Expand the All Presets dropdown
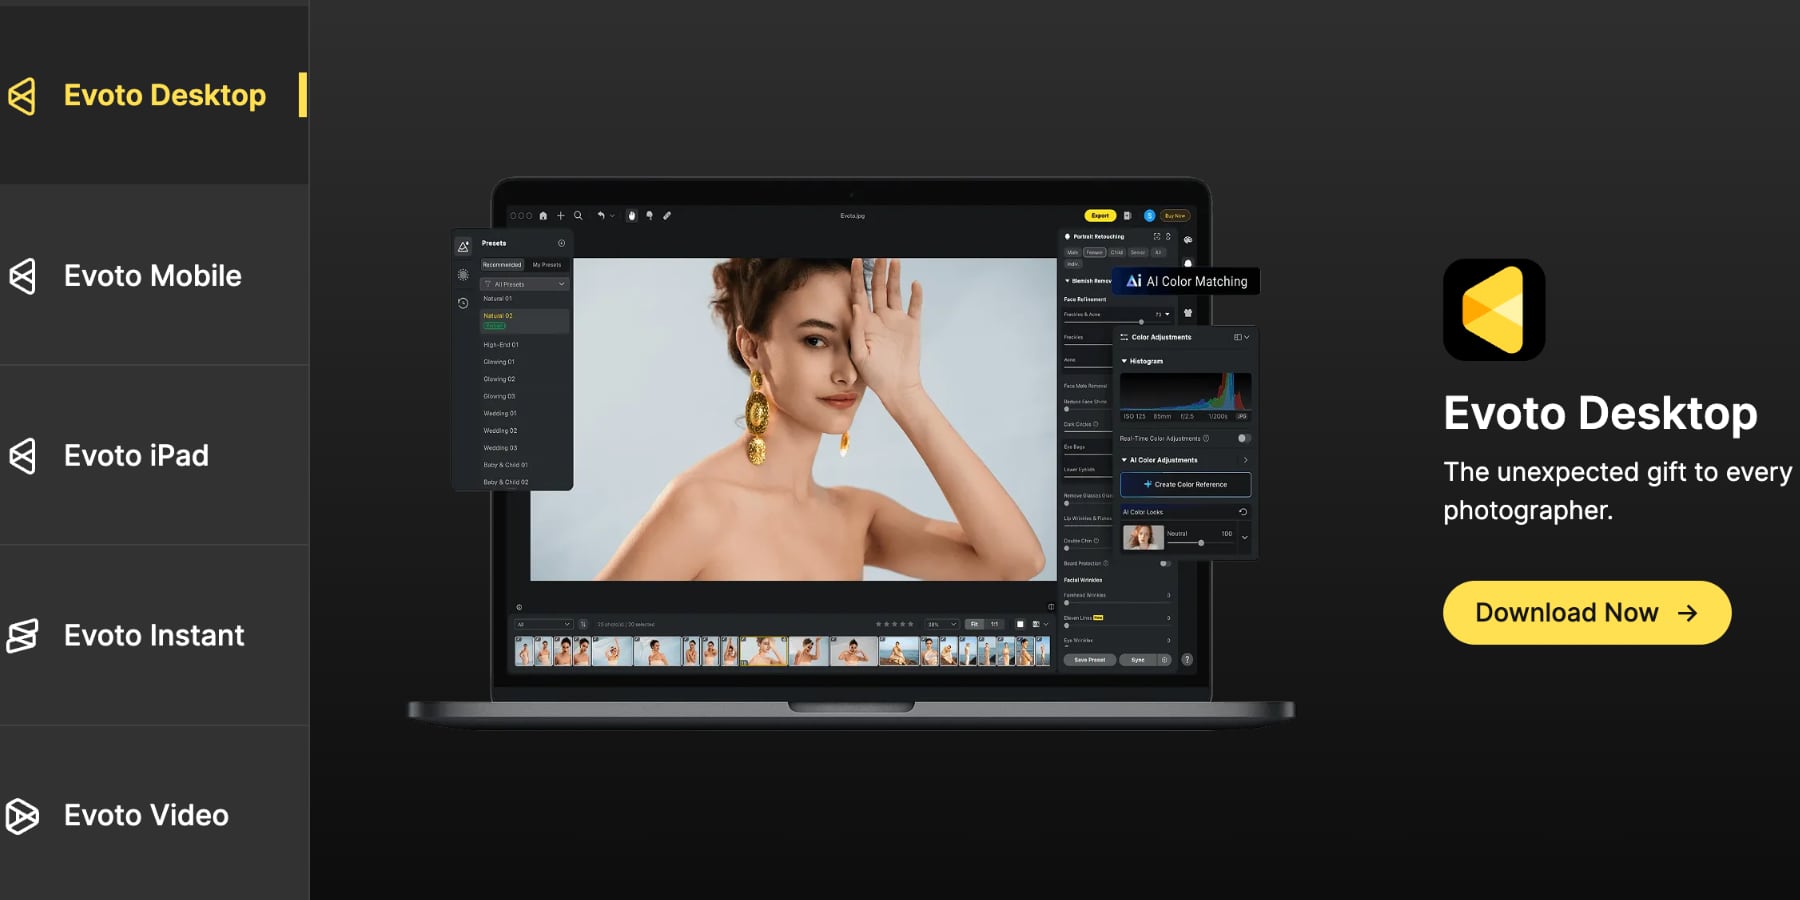 525,284
